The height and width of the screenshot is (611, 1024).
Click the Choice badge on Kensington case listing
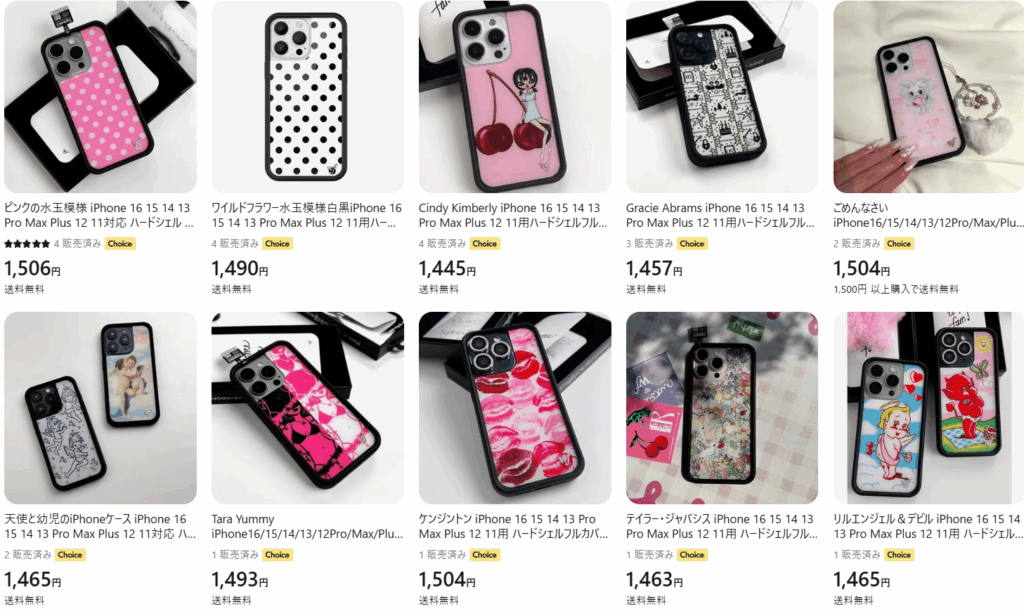485,555
